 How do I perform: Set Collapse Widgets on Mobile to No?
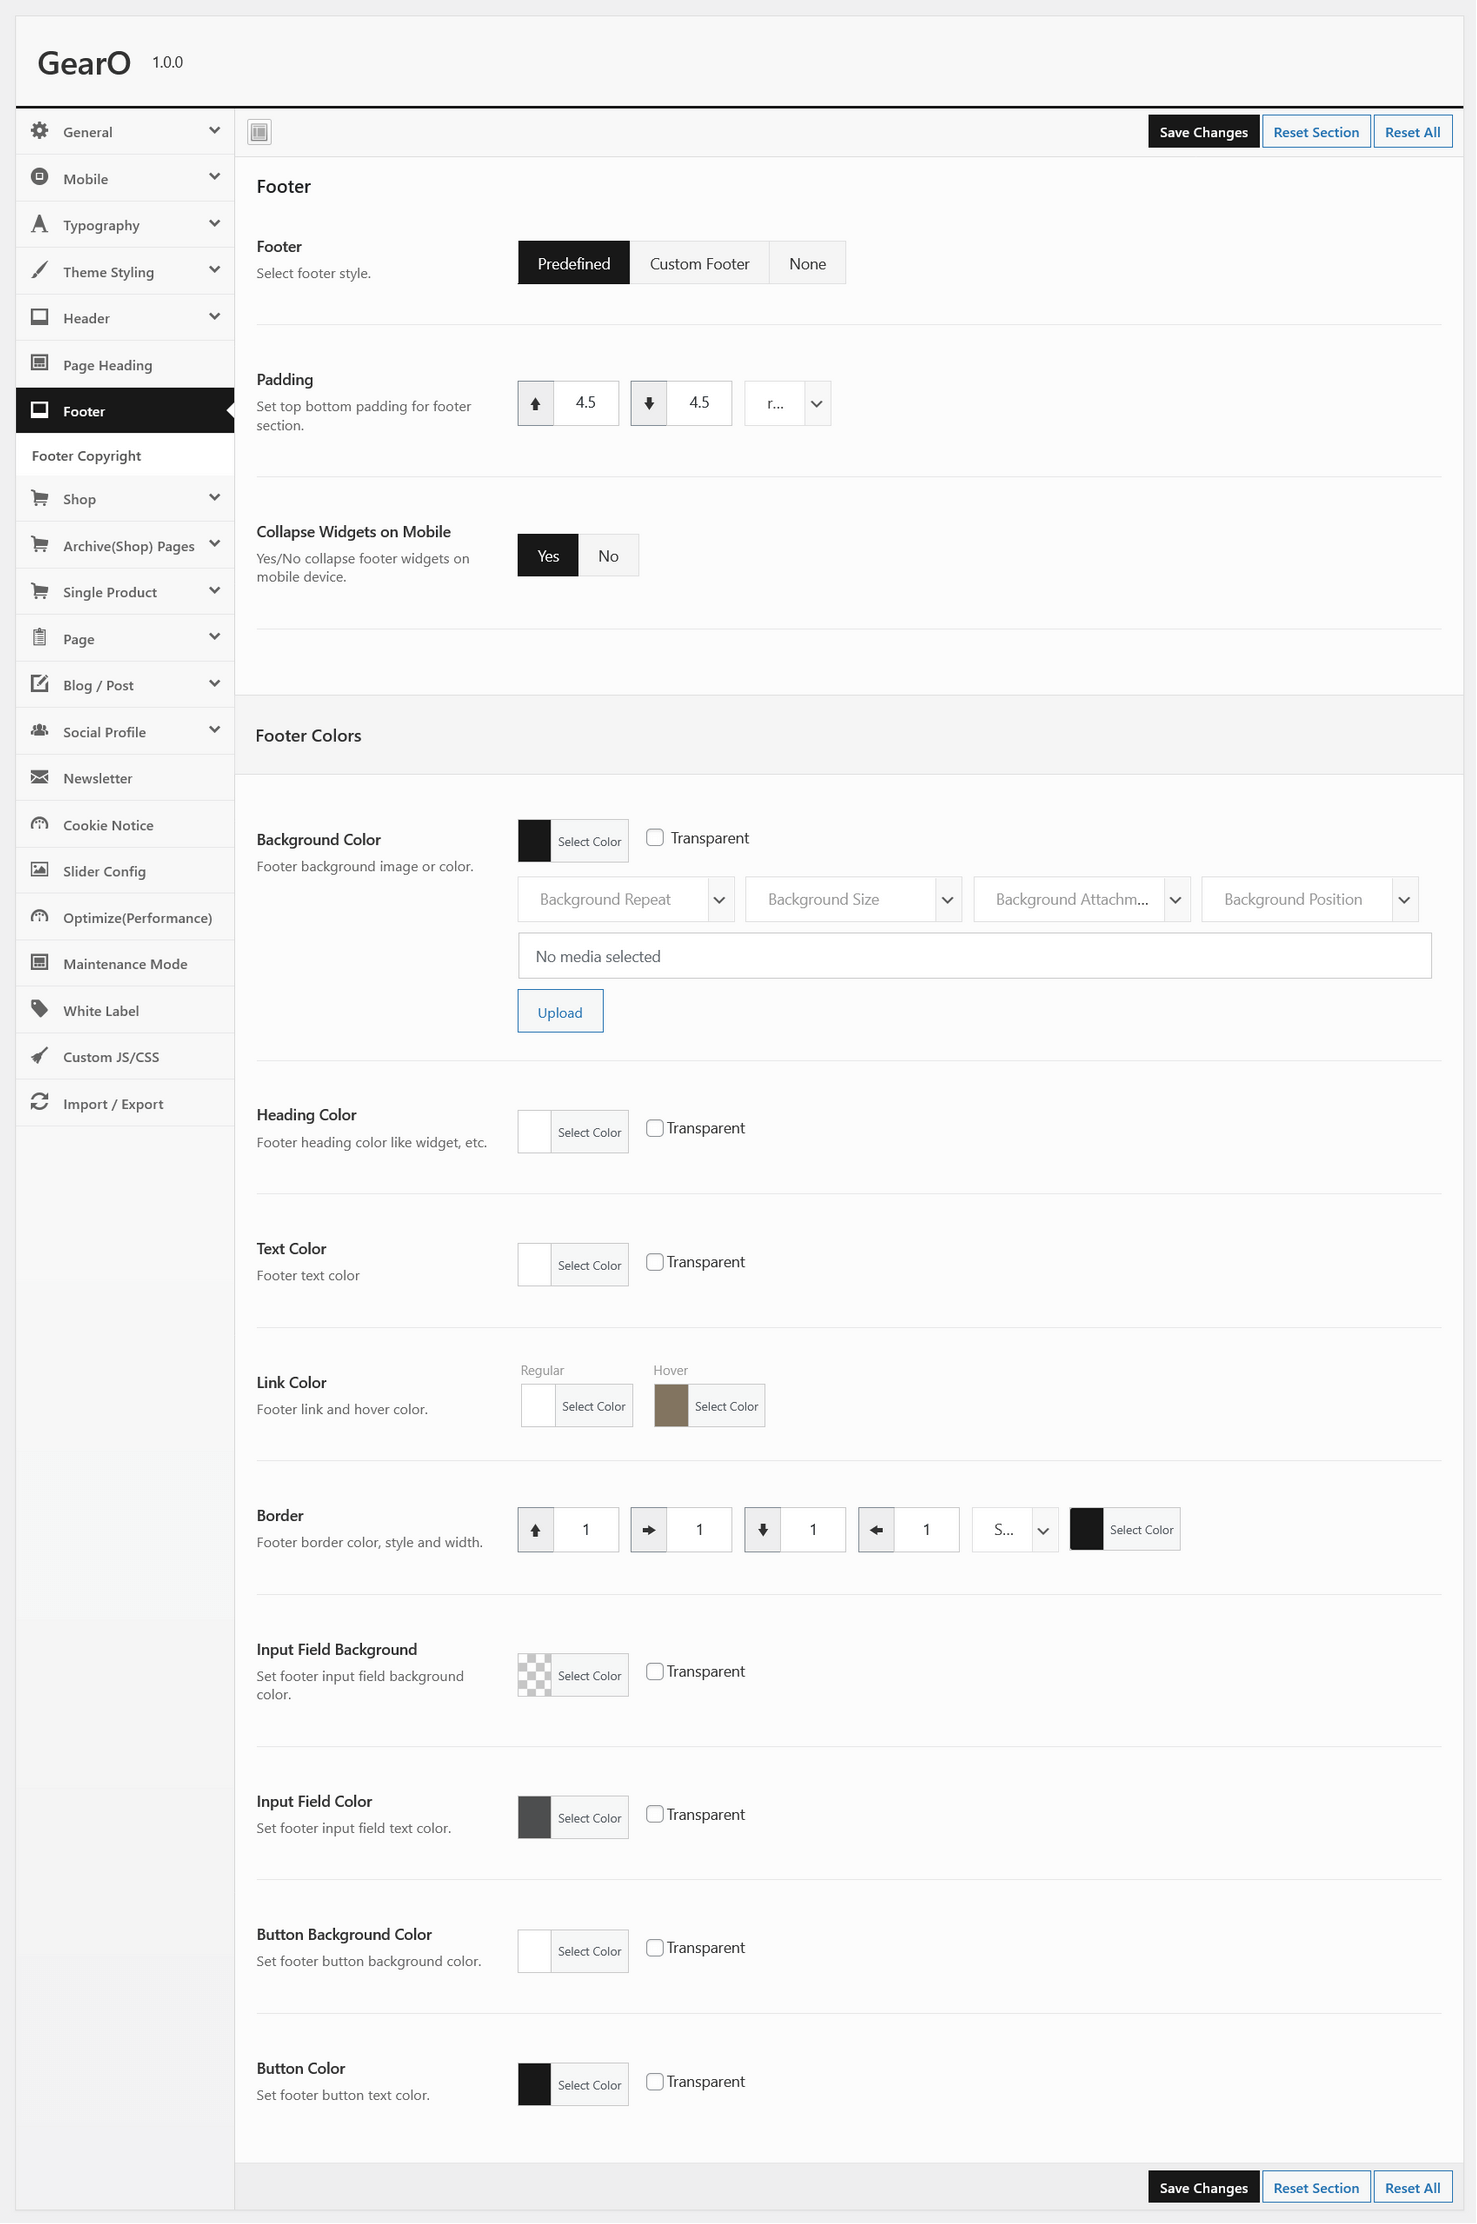click(608, 556)
